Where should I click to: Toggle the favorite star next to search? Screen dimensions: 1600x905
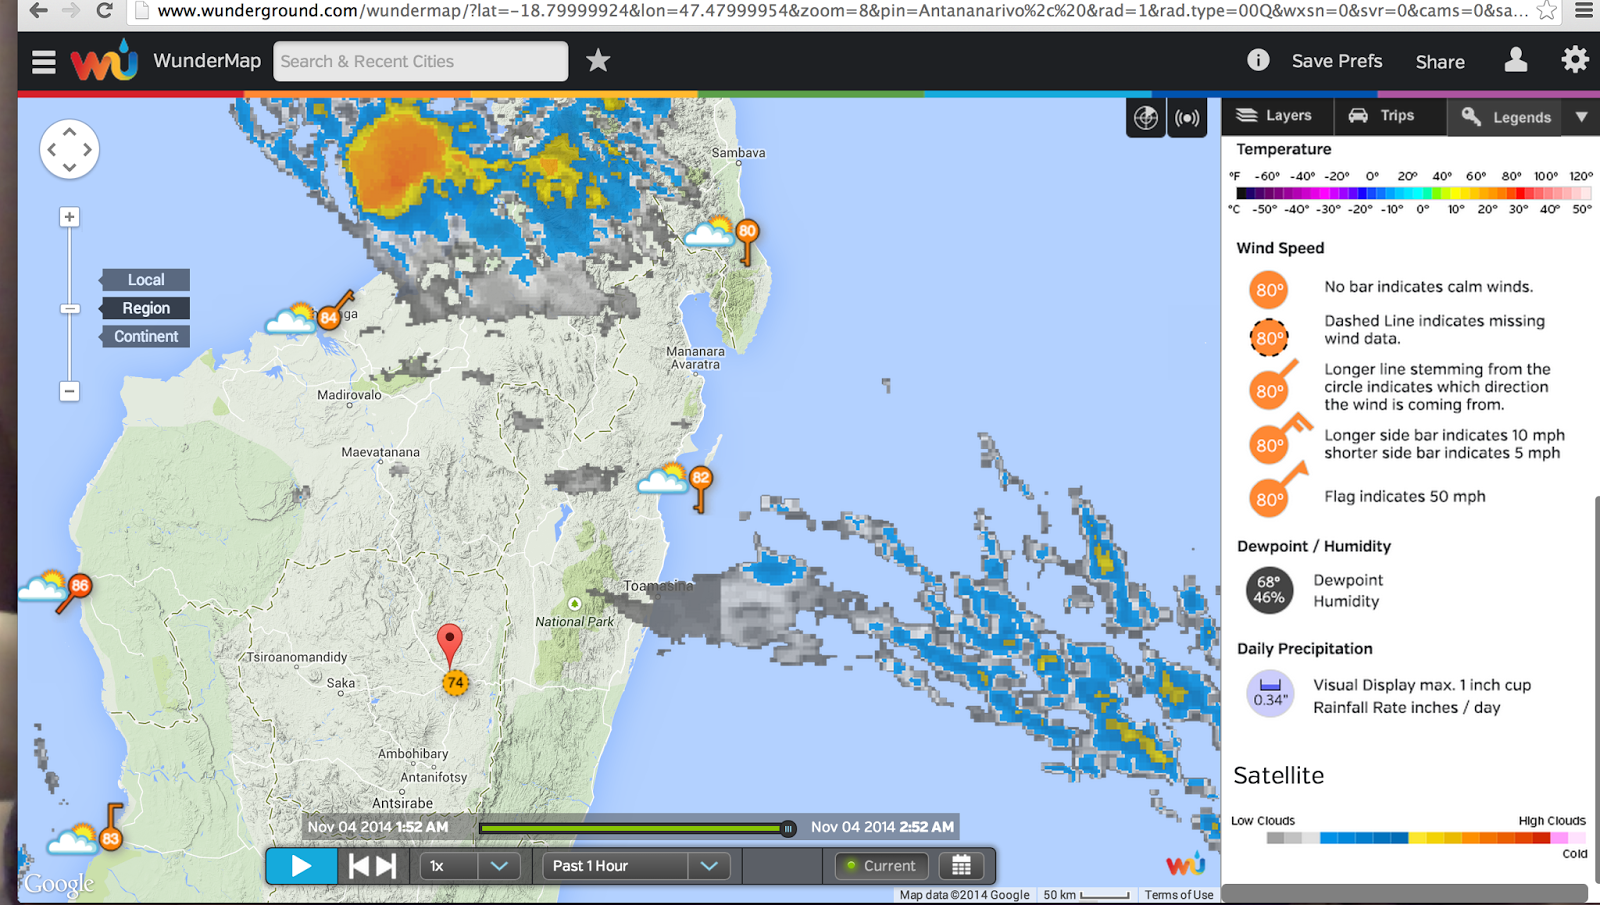(x=598, y=61)
